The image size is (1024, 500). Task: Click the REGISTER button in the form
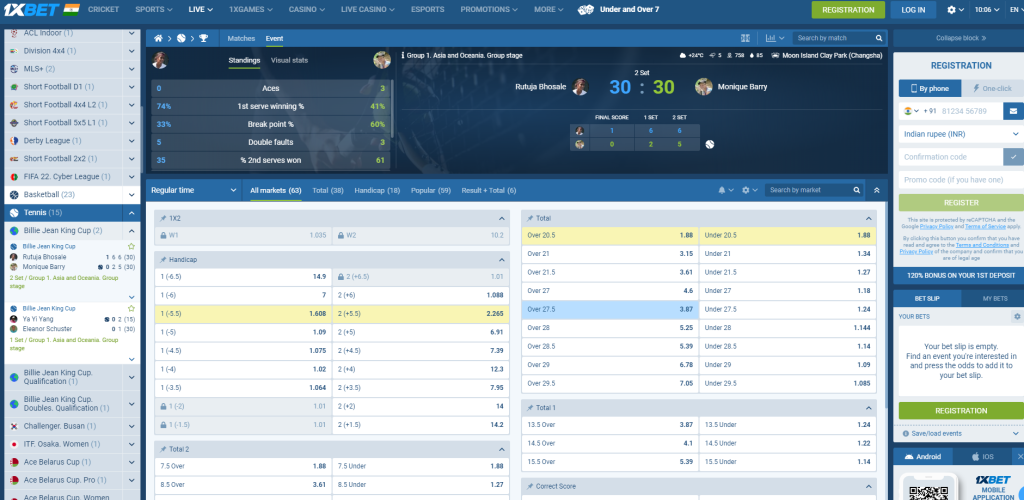click(x=961, y=202)
